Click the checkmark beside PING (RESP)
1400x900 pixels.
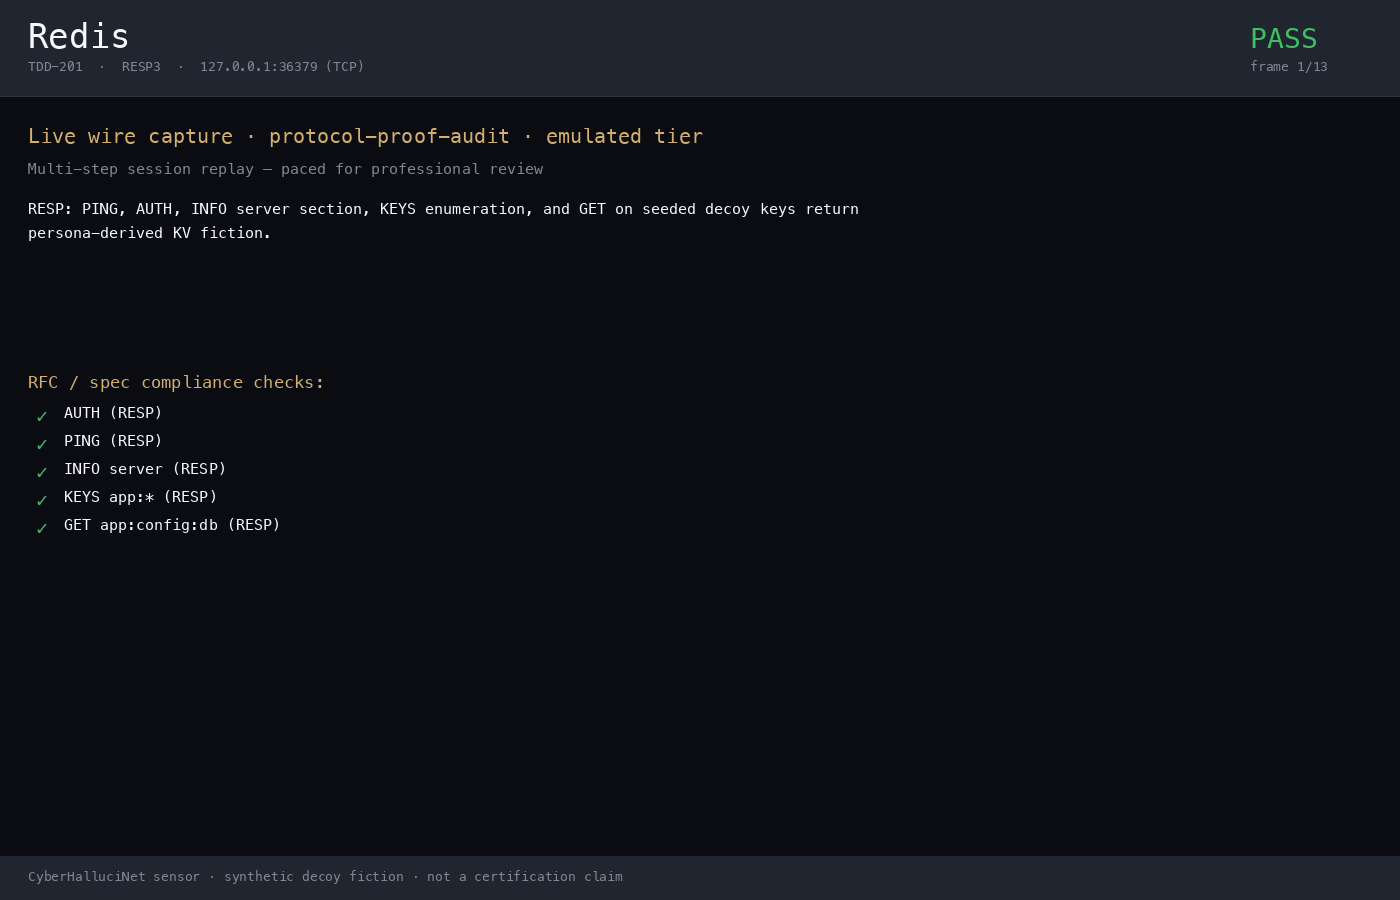tap(42, 444)
